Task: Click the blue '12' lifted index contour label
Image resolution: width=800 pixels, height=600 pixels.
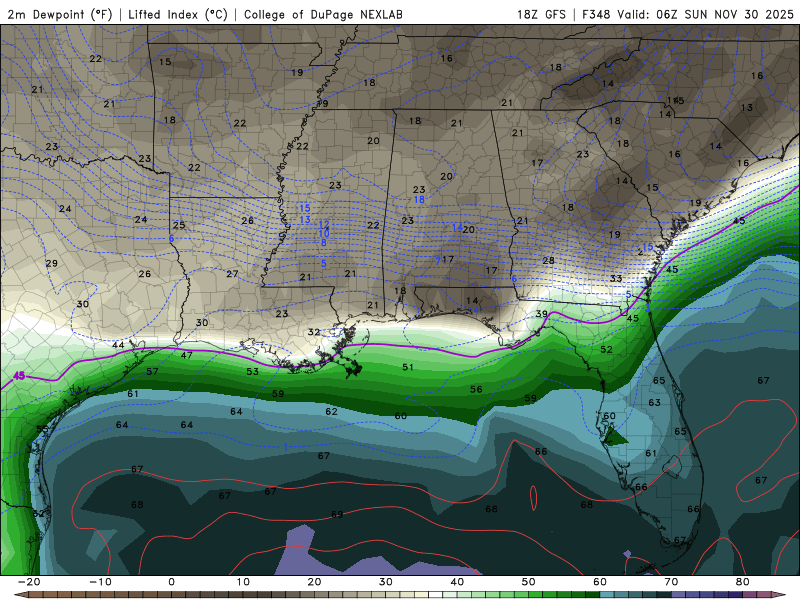Action: pos(323,225)
